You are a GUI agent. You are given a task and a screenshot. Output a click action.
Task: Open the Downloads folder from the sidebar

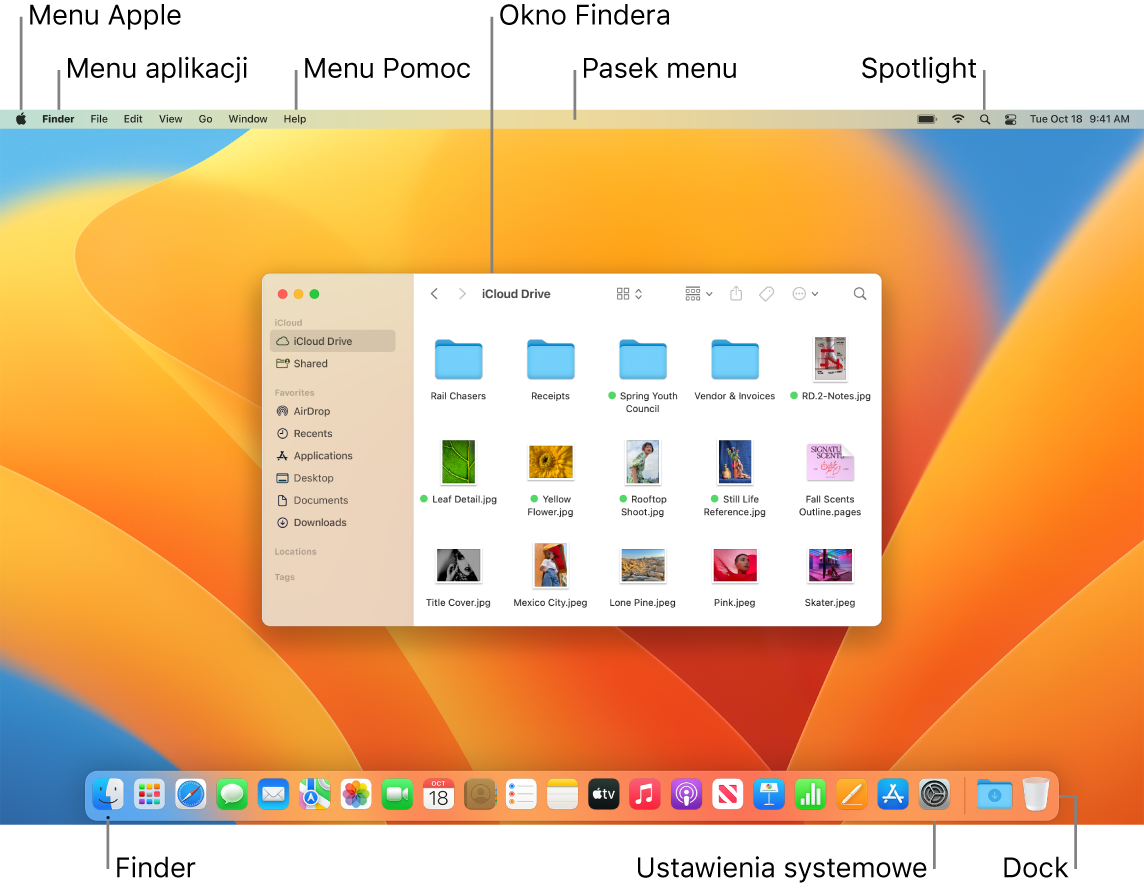(x=318, y=522)
